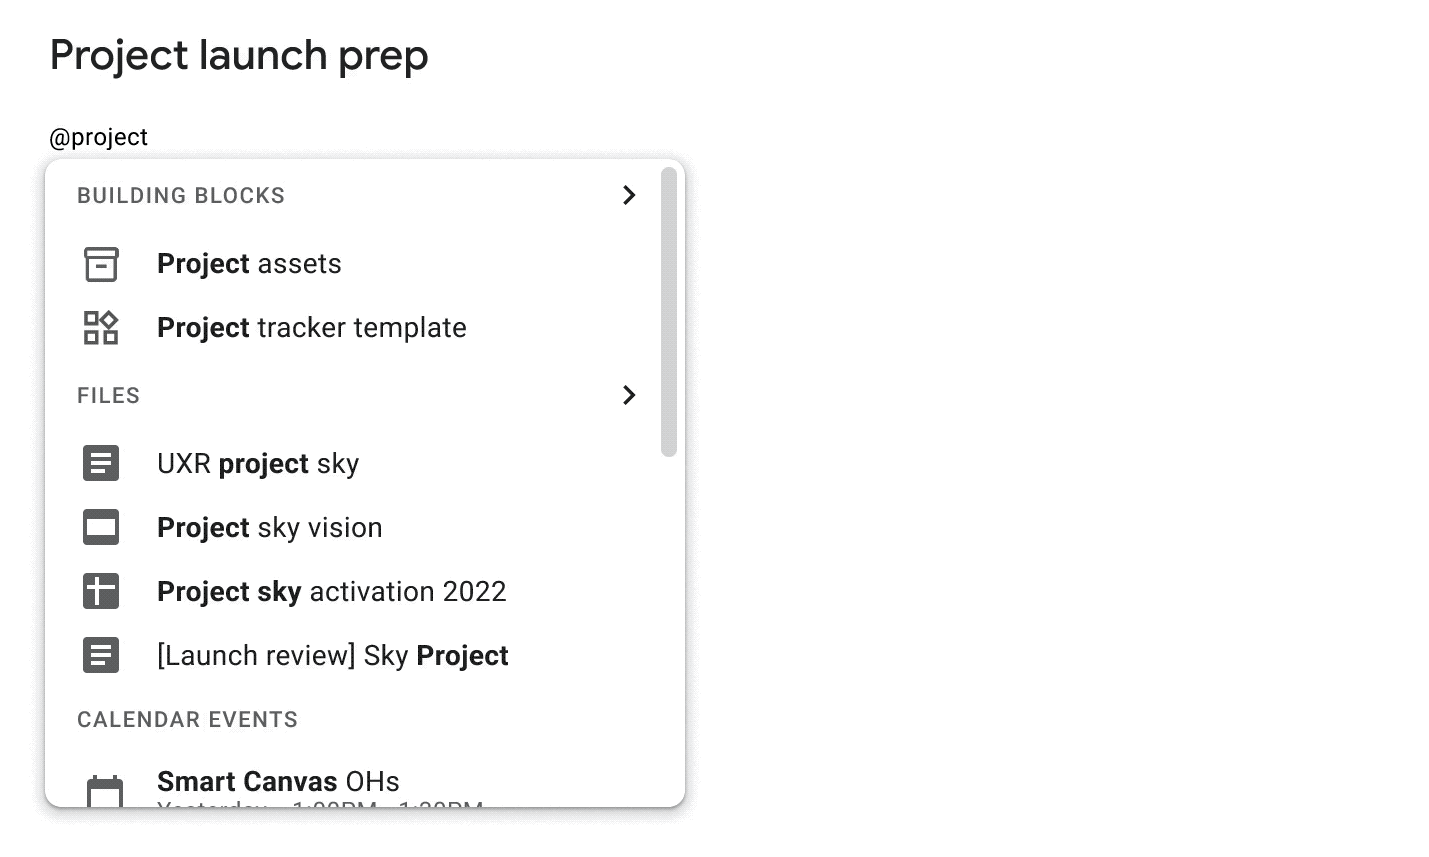Screen dimensions: 1429x857
Task: Select Smart Canvas OHs calendar event
Action: coord(357,786)
